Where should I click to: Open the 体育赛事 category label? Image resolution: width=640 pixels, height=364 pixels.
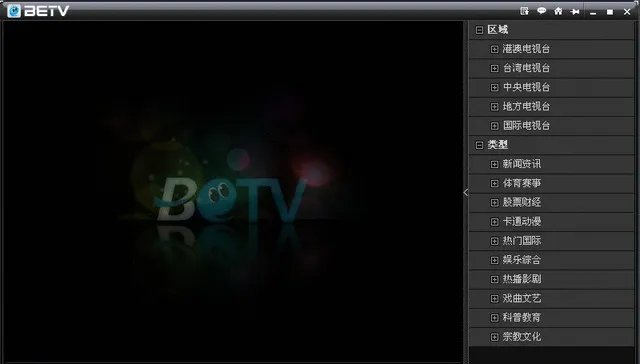pyautogui.click(x=522, y=183)
